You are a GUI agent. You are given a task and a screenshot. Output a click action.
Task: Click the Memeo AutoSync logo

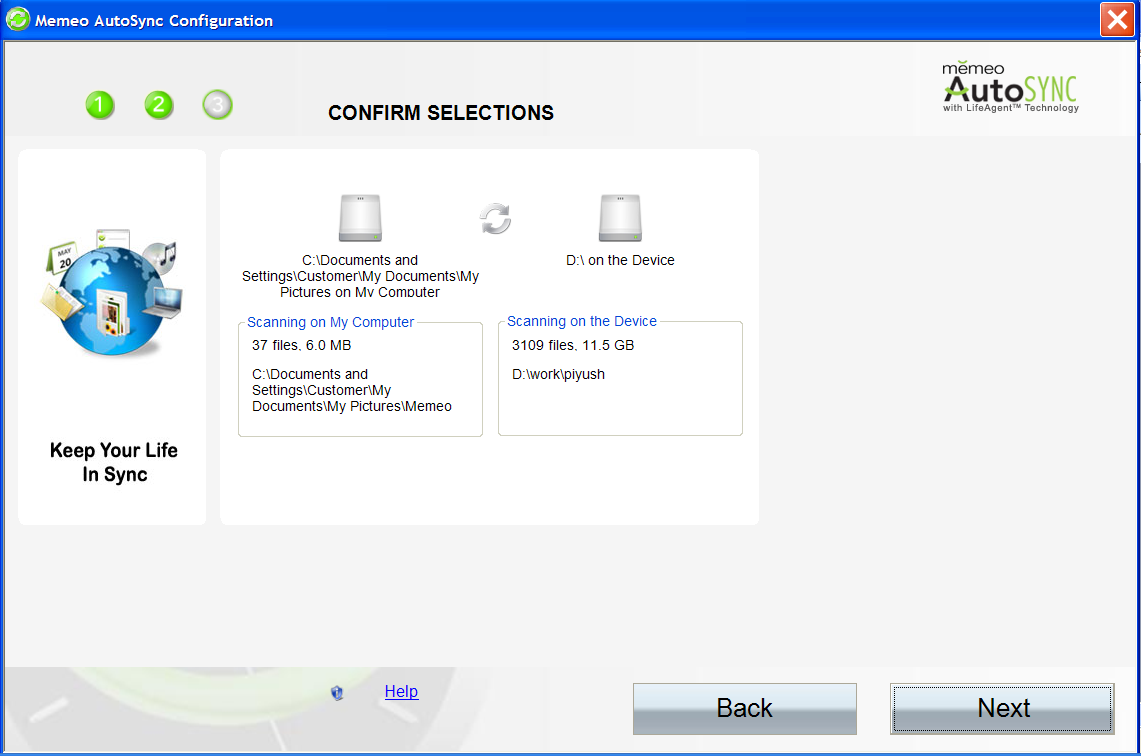pos(1010,87)
